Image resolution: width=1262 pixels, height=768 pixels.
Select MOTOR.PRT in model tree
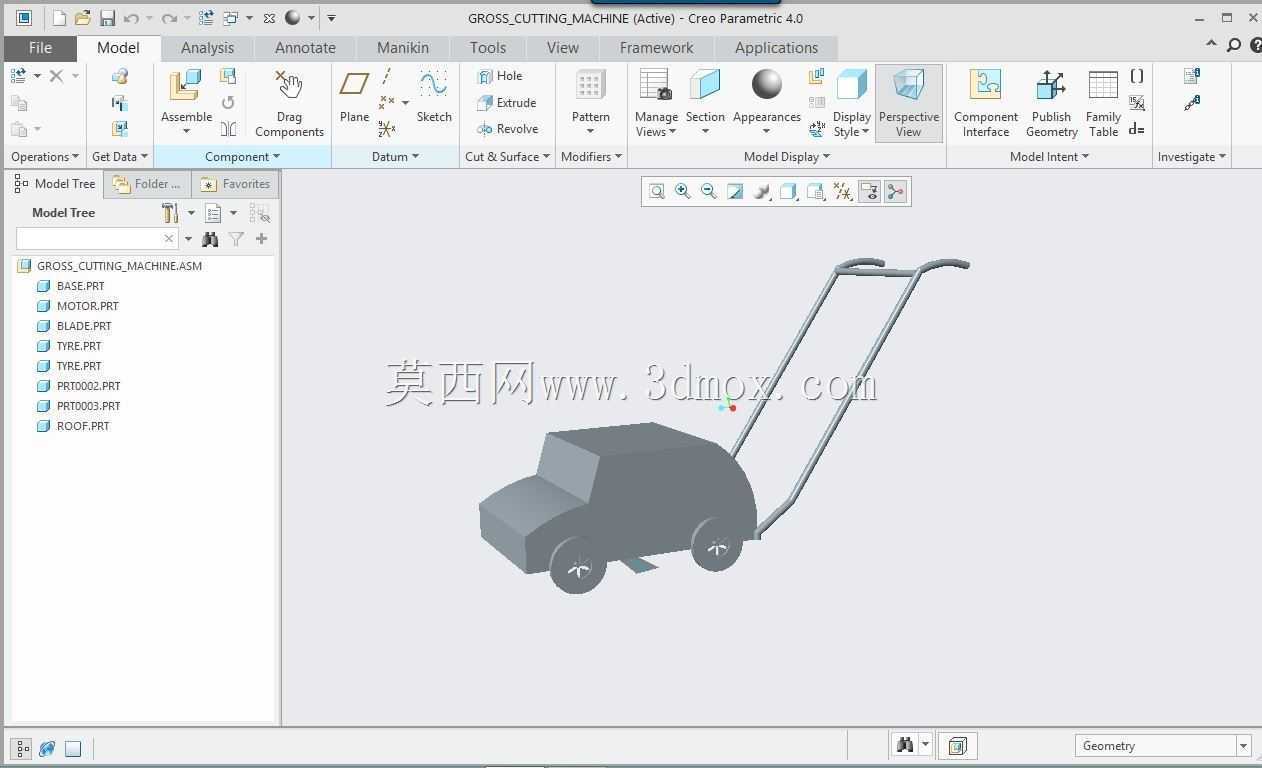(x=87, y=306)
